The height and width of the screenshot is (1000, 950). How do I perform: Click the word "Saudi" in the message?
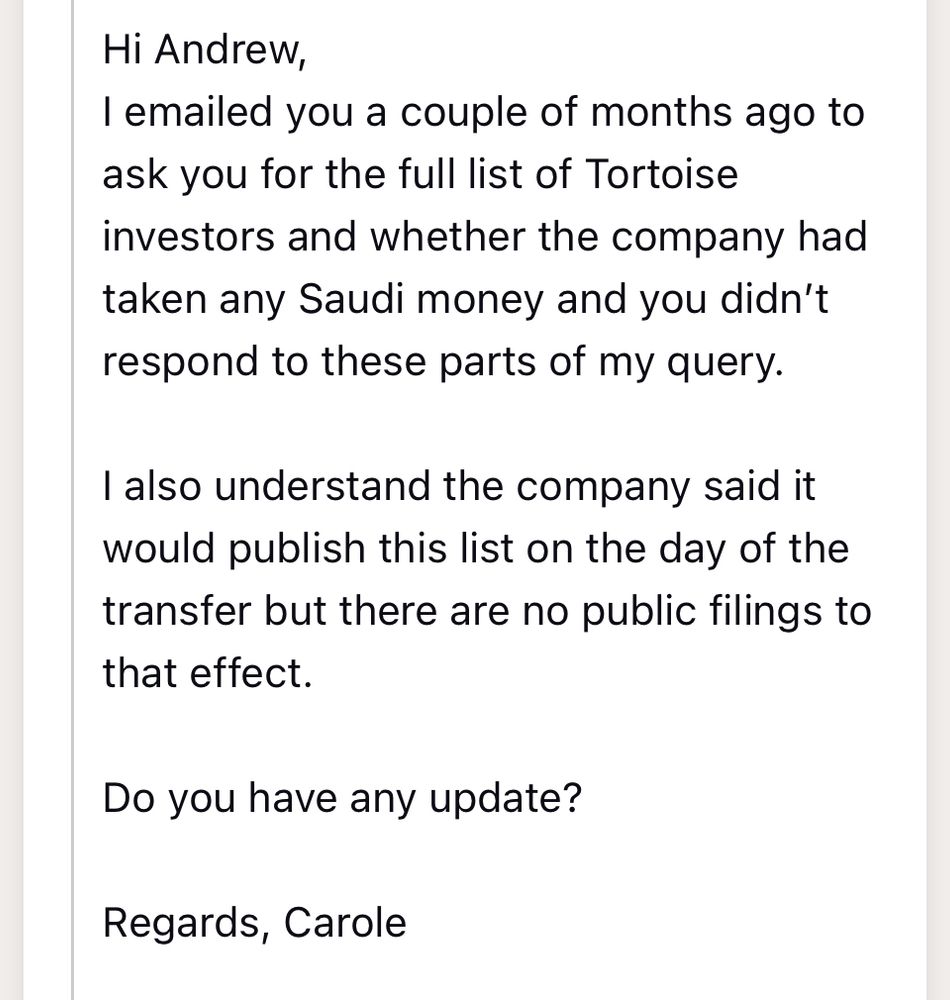click(351, 299)
